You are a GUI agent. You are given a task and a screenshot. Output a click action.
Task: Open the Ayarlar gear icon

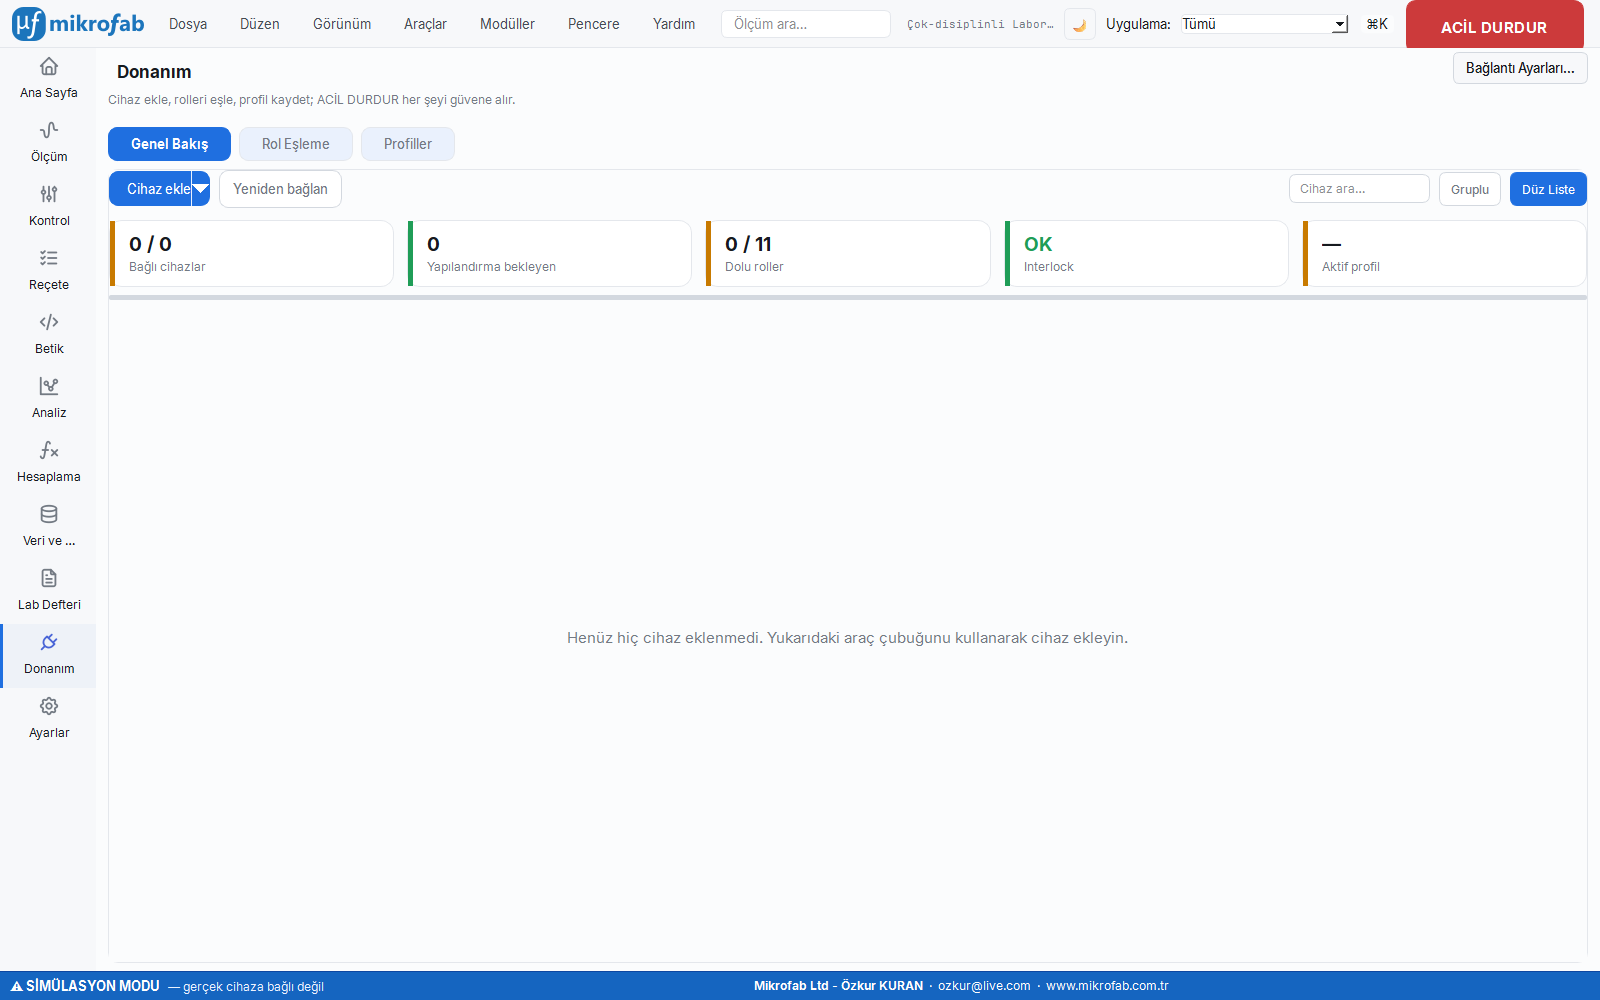[48, 706]
